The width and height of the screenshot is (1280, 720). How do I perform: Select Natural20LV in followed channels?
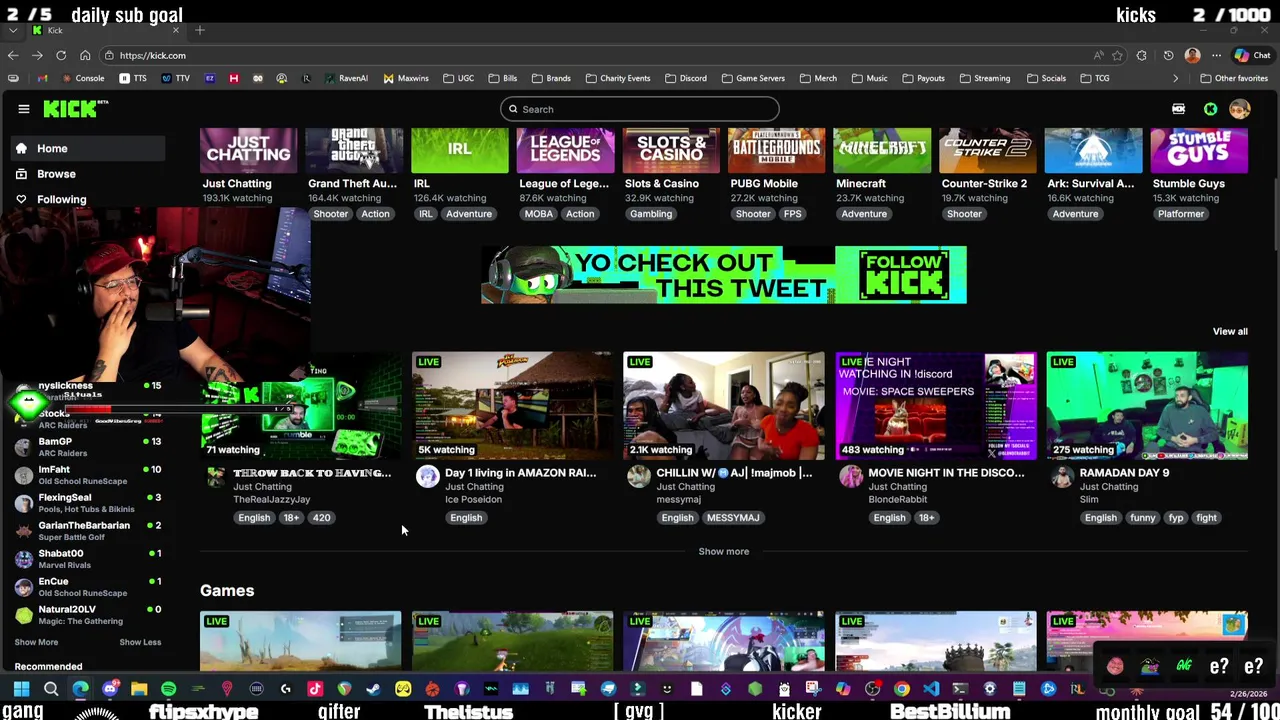pos(87,614)
